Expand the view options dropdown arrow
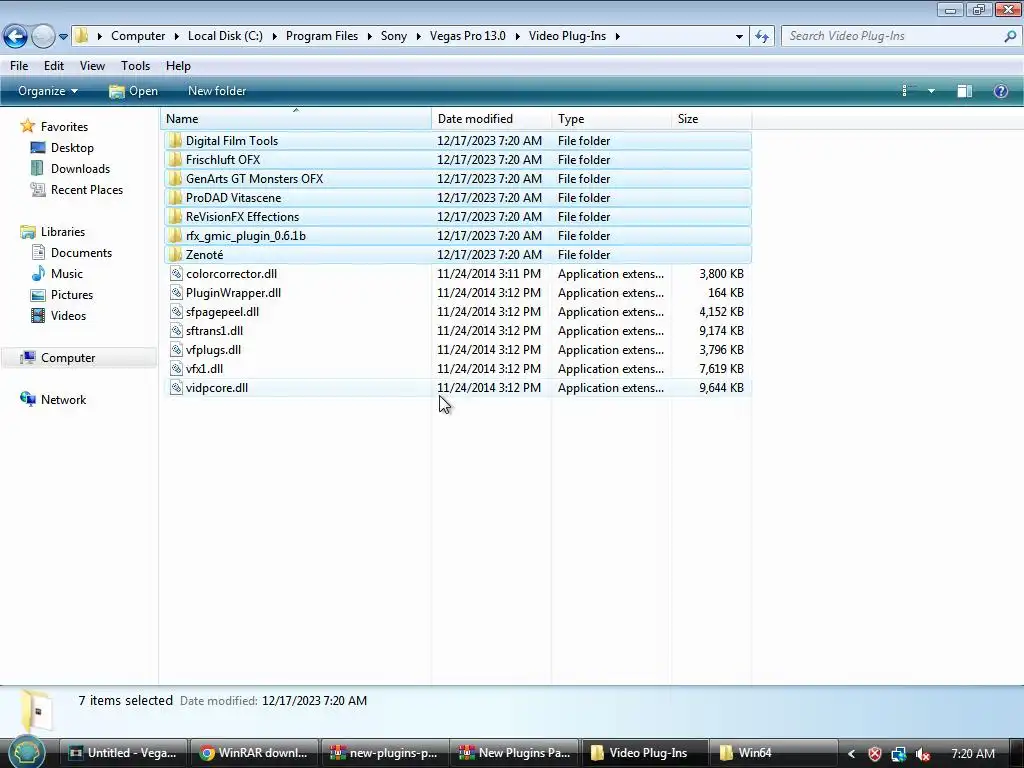 pos(931,91)
